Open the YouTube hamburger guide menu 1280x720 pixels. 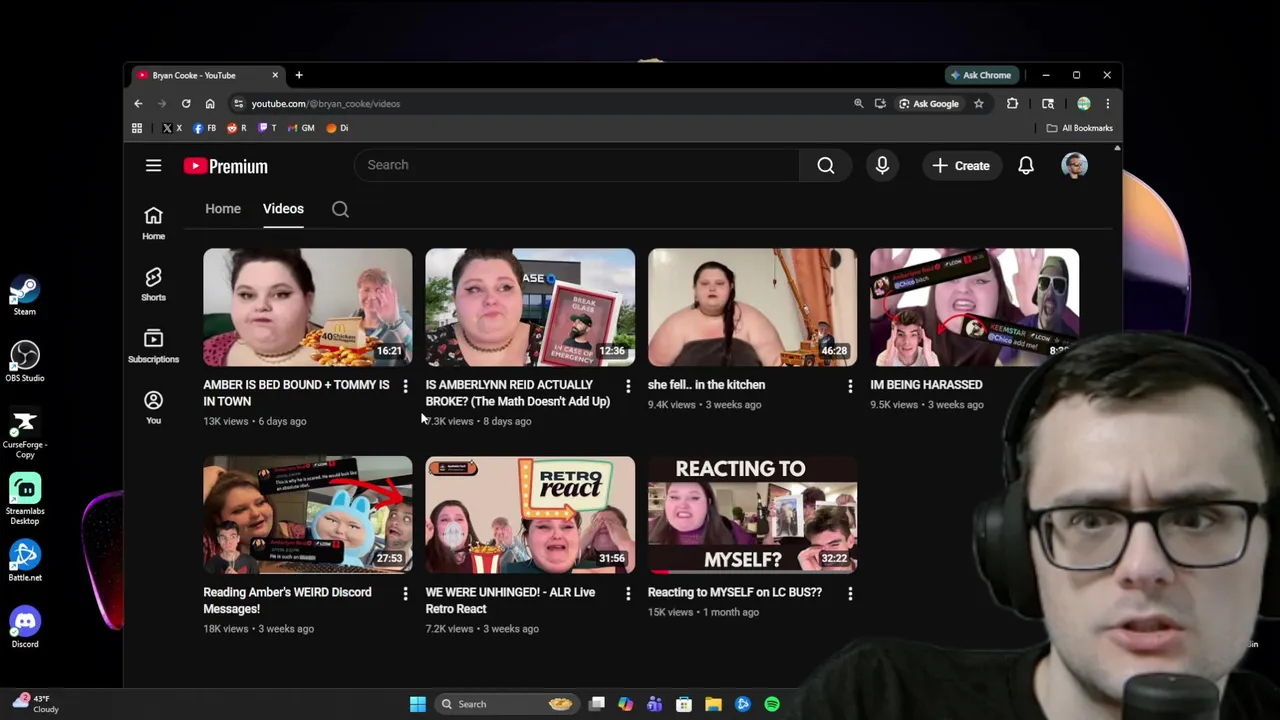pyautogui.click(x=153, y=166)
